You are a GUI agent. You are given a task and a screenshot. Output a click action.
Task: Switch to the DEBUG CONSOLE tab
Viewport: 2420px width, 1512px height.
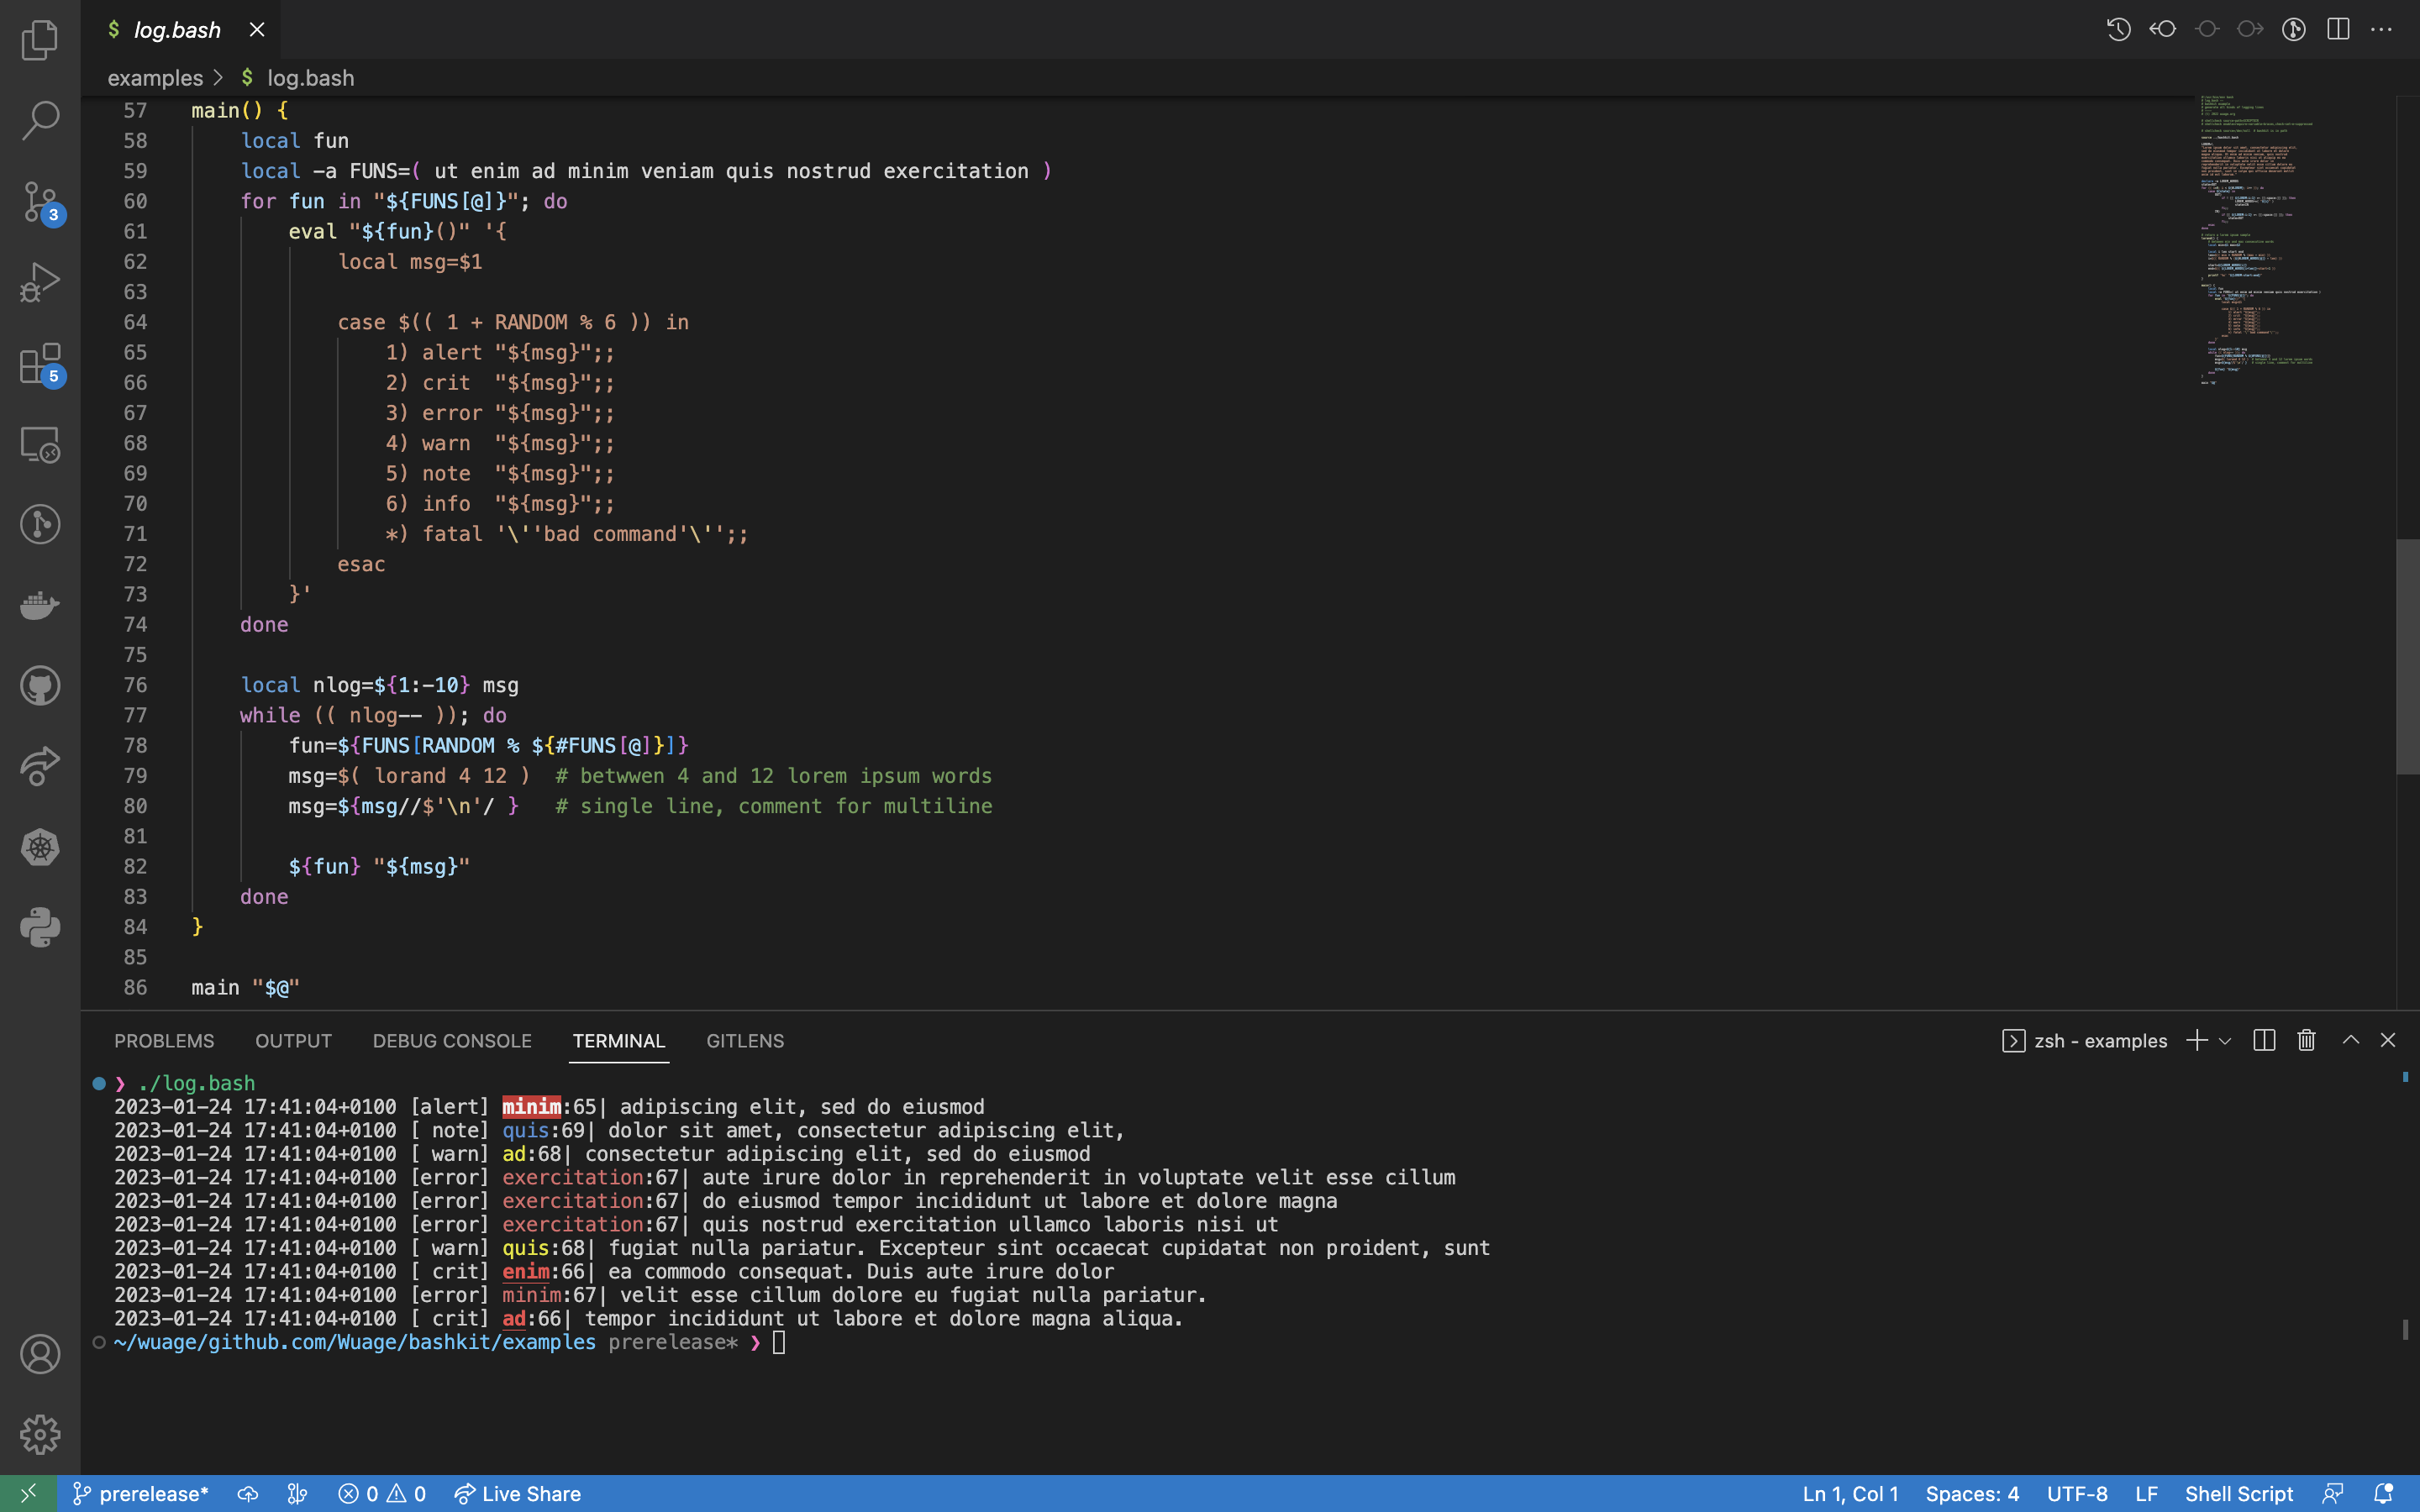click(452, 1041)
